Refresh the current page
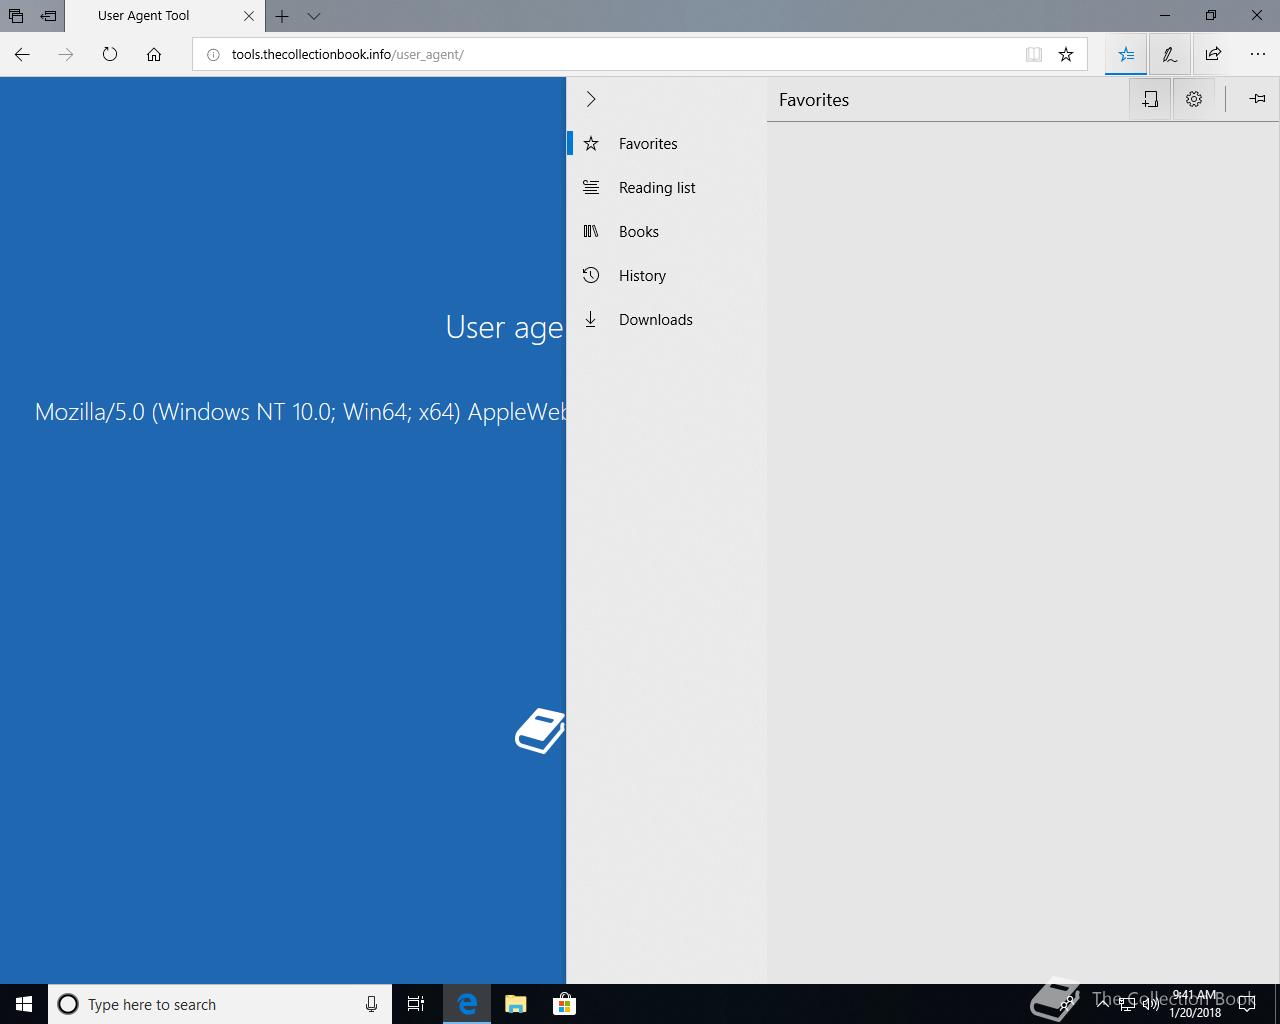The image size is (1280, 1024). (110, 54)
